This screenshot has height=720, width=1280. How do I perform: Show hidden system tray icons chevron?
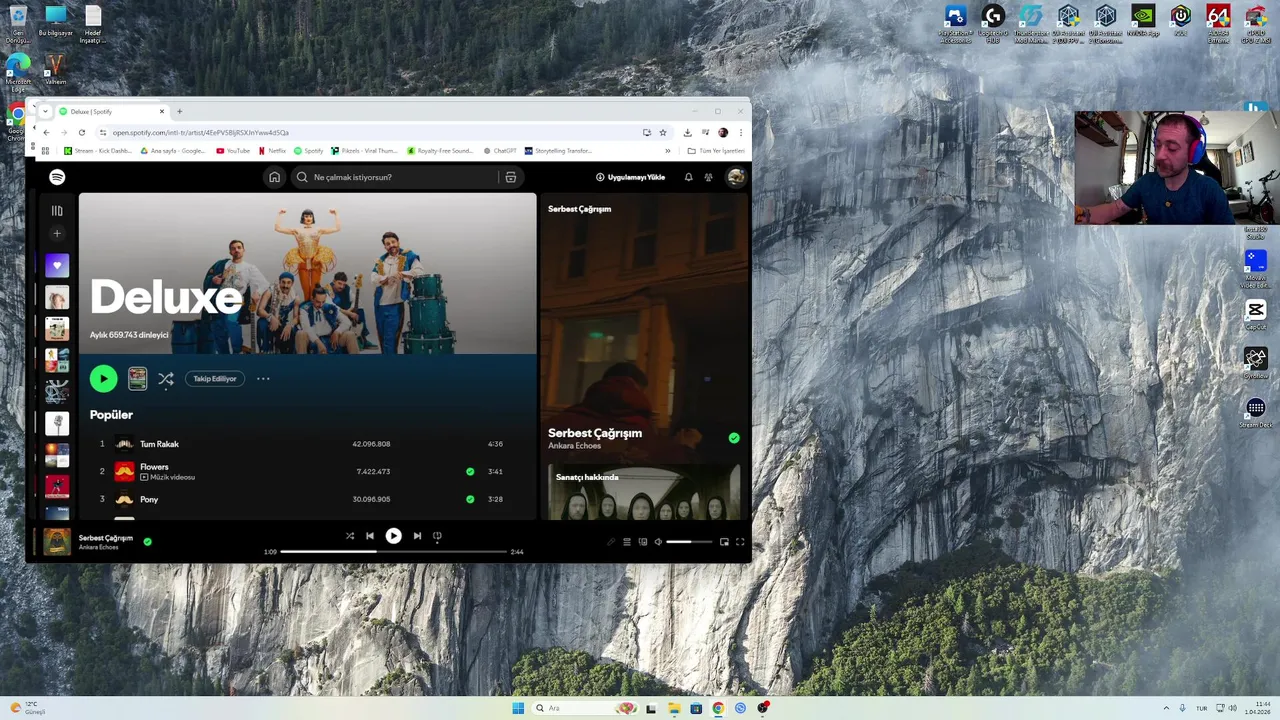pyautogui.click(x=1165, y=708)
